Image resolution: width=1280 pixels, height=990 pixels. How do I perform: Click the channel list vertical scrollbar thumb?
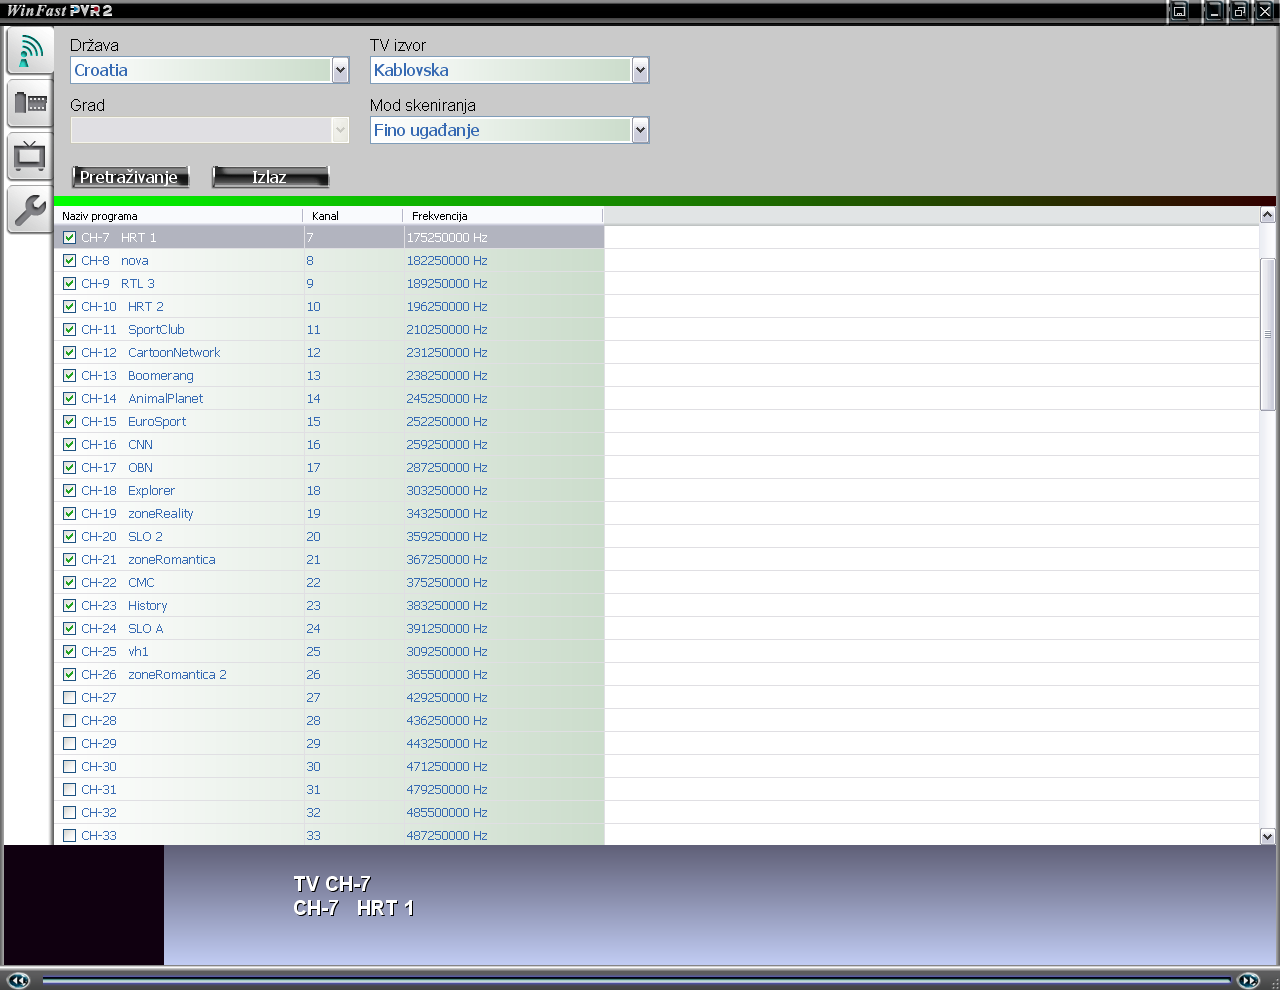point(1268,334)
